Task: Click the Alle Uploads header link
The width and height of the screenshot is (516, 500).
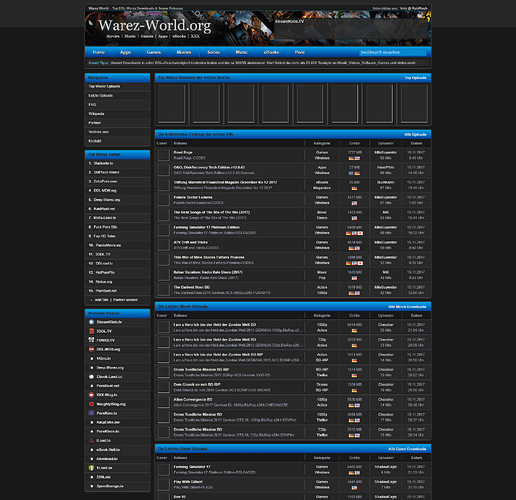Action: coord(415,134)
